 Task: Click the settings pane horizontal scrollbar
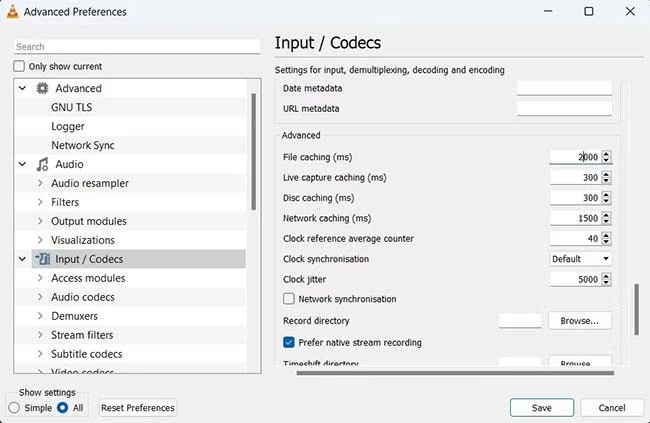455,373
